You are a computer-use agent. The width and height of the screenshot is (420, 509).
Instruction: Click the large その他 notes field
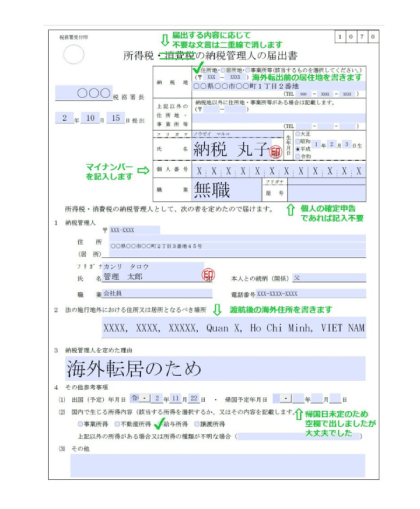pyautogui.click(x=218, y=466)
